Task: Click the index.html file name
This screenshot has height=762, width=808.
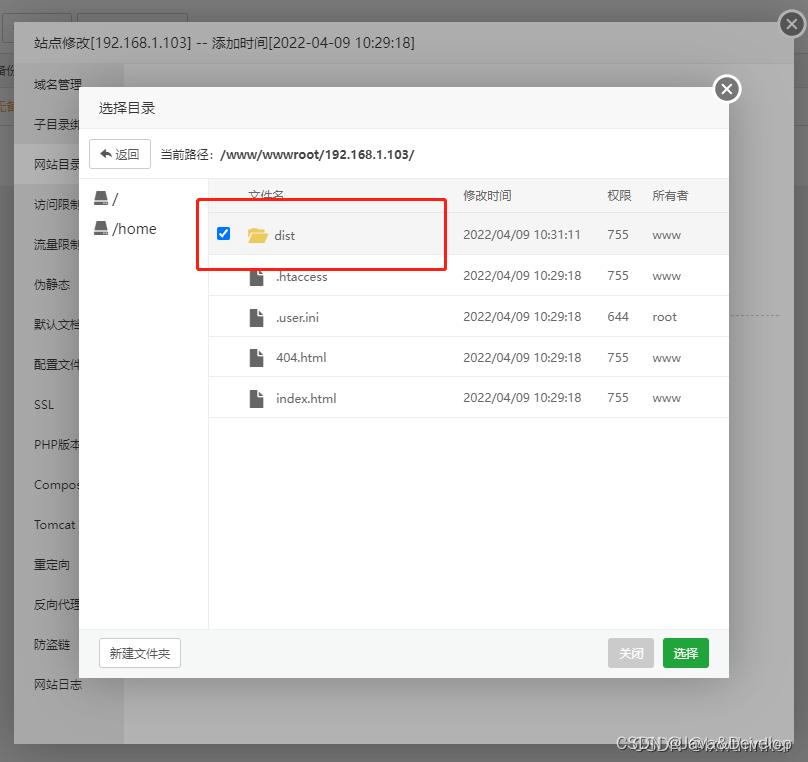Action: pyautogui.click(x=306, y=398)
